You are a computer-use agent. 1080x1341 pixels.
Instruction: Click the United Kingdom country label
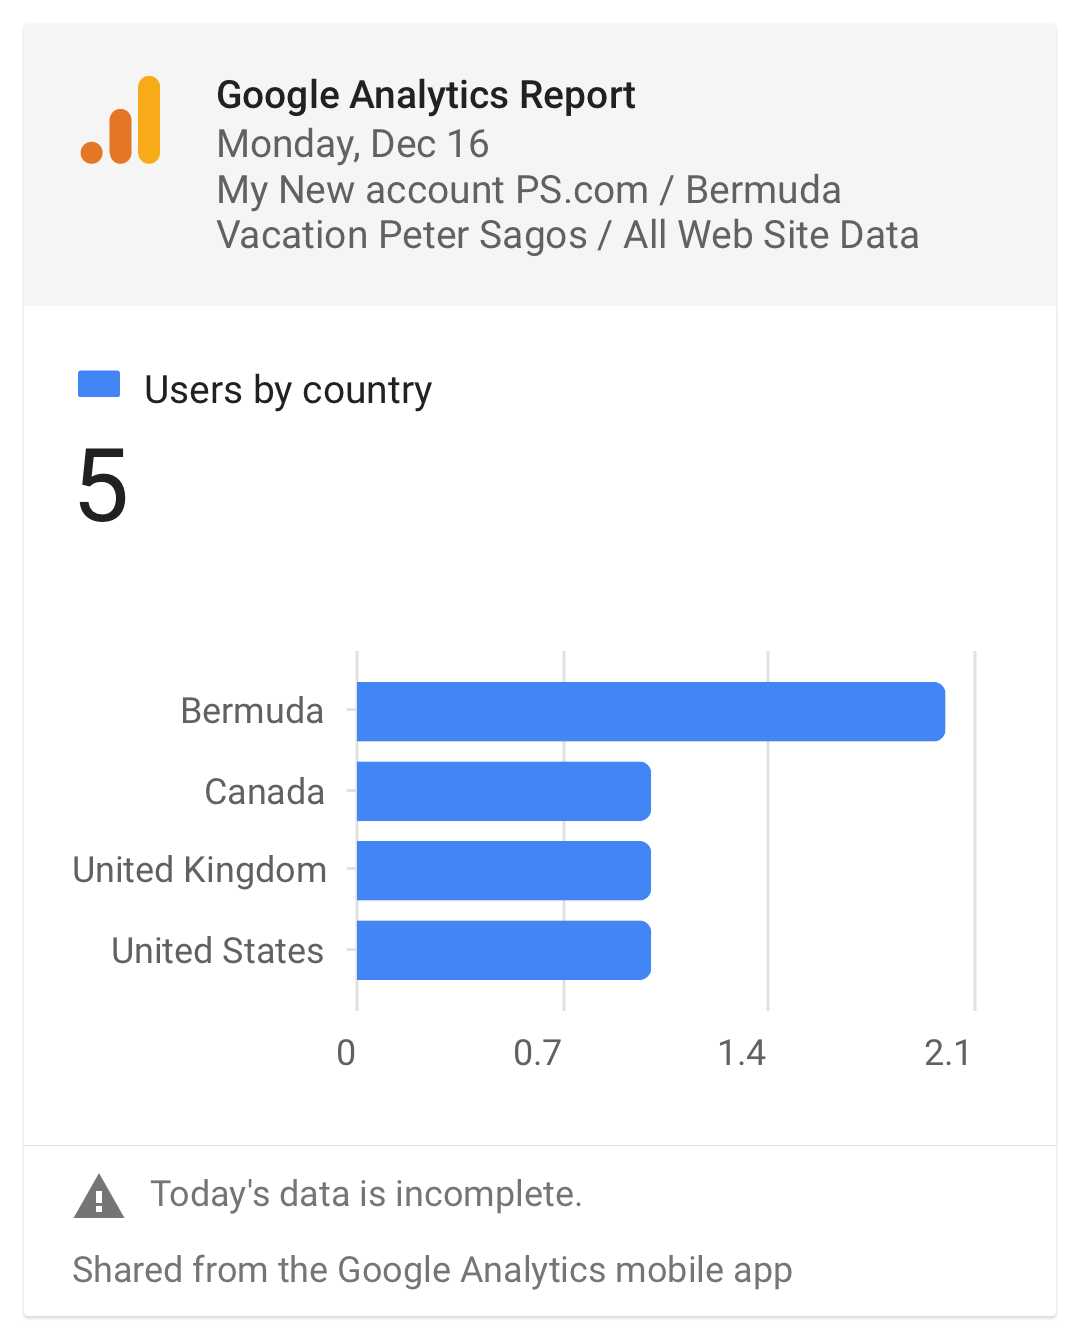click(200, 871)
